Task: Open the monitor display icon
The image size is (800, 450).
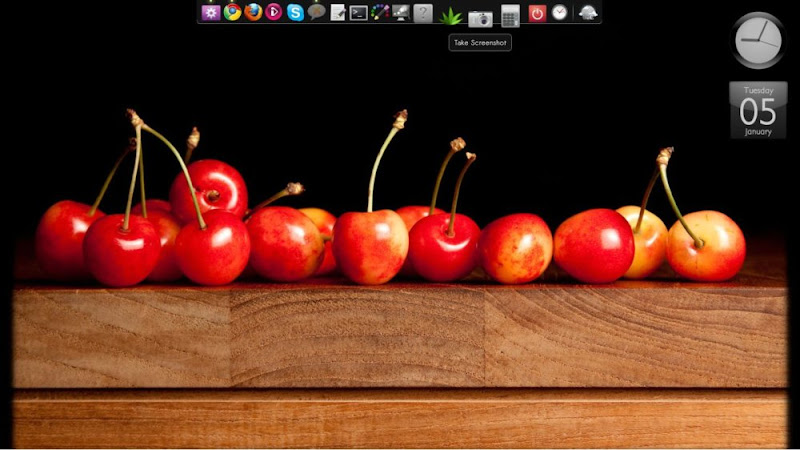Action: point(401,13)
